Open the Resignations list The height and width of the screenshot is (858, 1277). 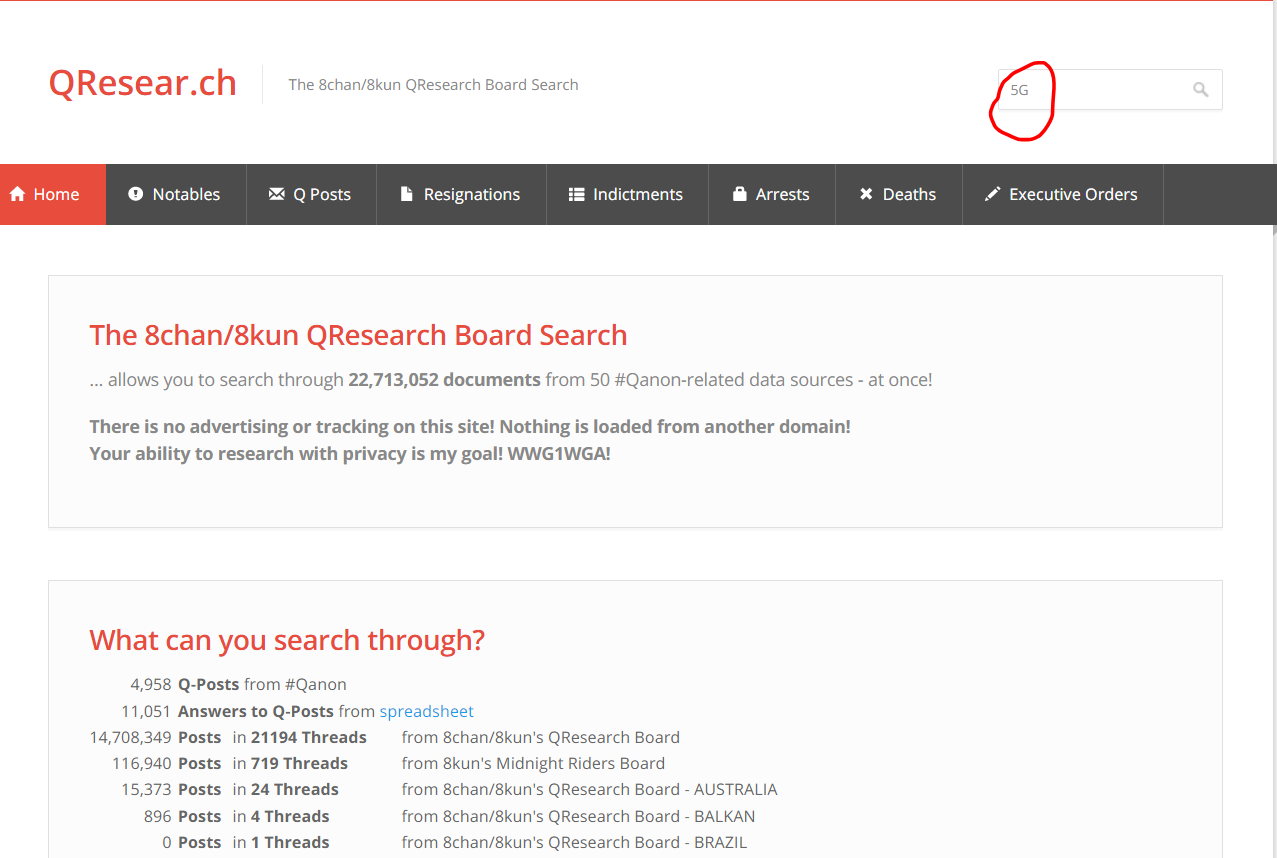pyautogui.click(x=461, y=194)
